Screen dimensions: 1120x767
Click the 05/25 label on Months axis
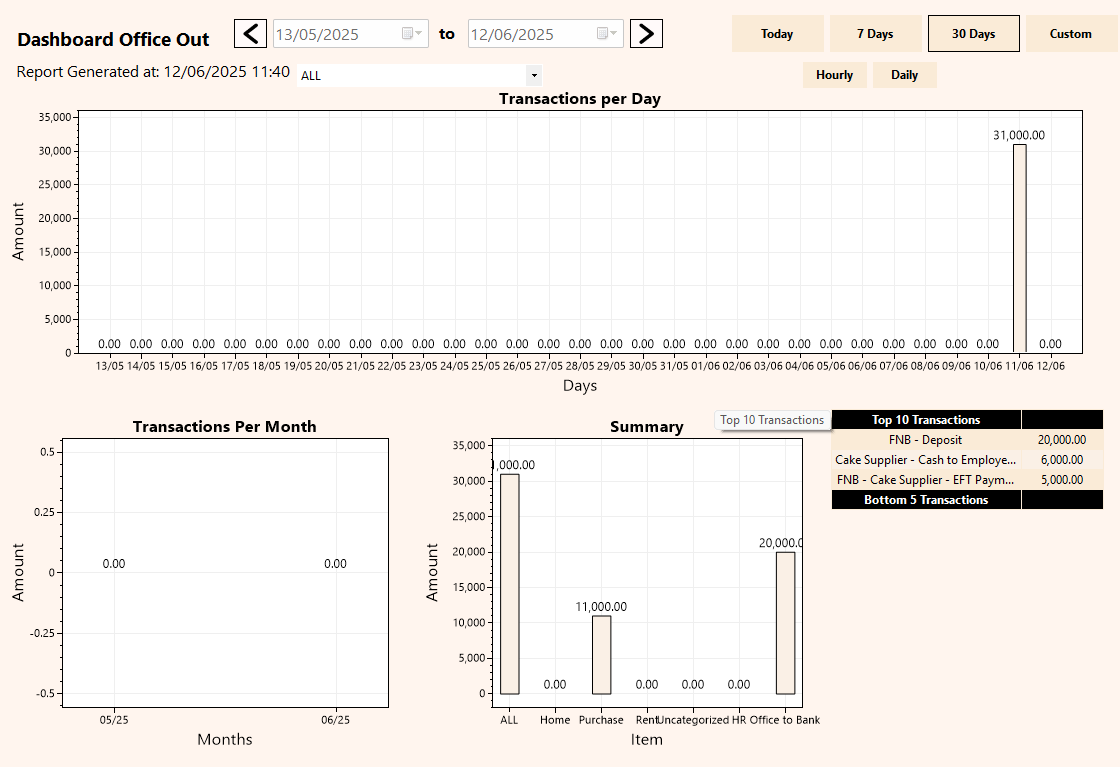(114, 720)
